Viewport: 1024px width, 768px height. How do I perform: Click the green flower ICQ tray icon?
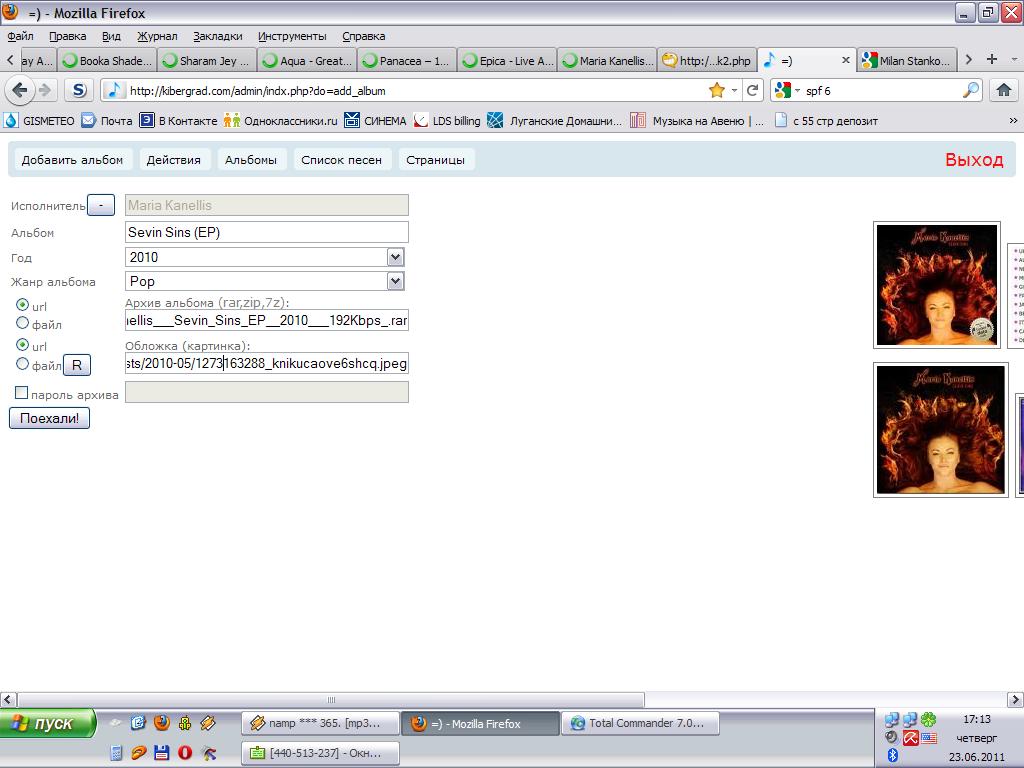[x=929, y=720]
